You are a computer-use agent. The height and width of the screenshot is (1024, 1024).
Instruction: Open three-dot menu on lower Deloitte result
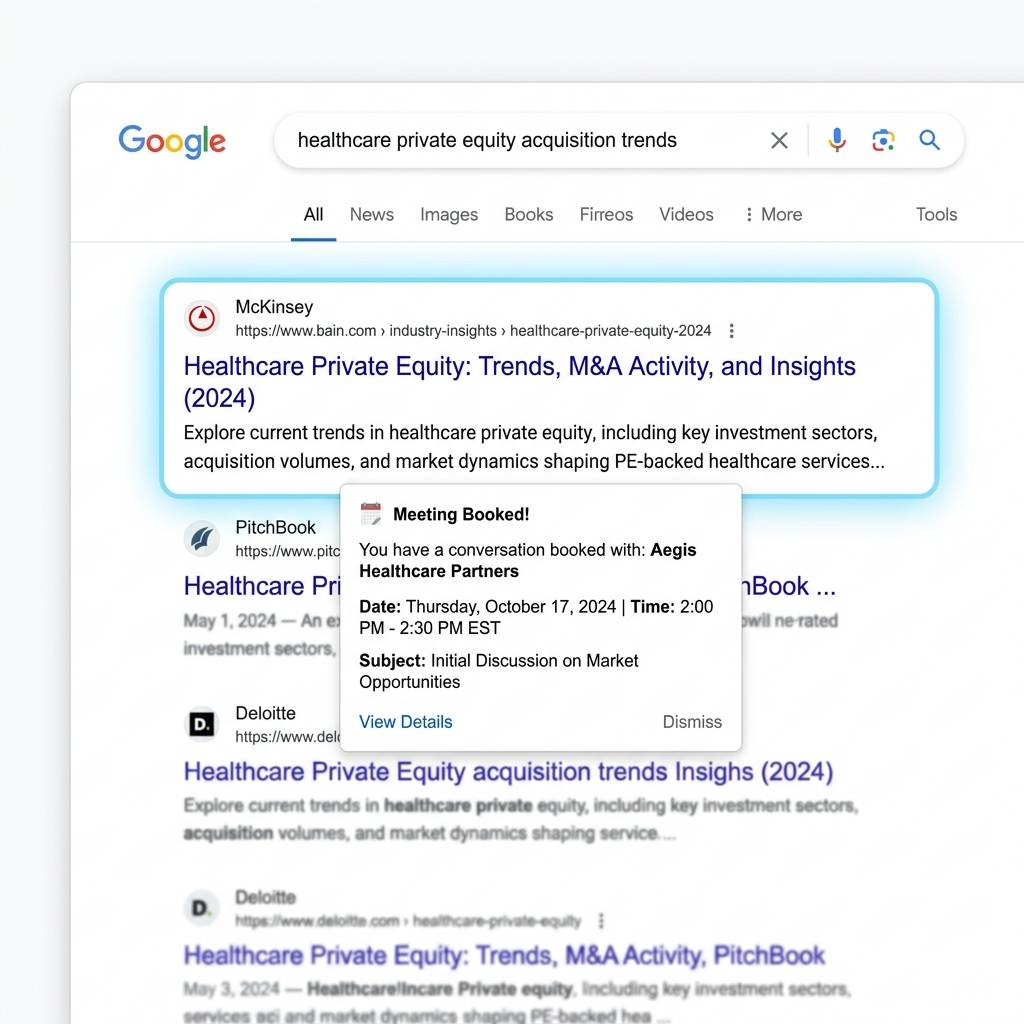pos(601,921)
